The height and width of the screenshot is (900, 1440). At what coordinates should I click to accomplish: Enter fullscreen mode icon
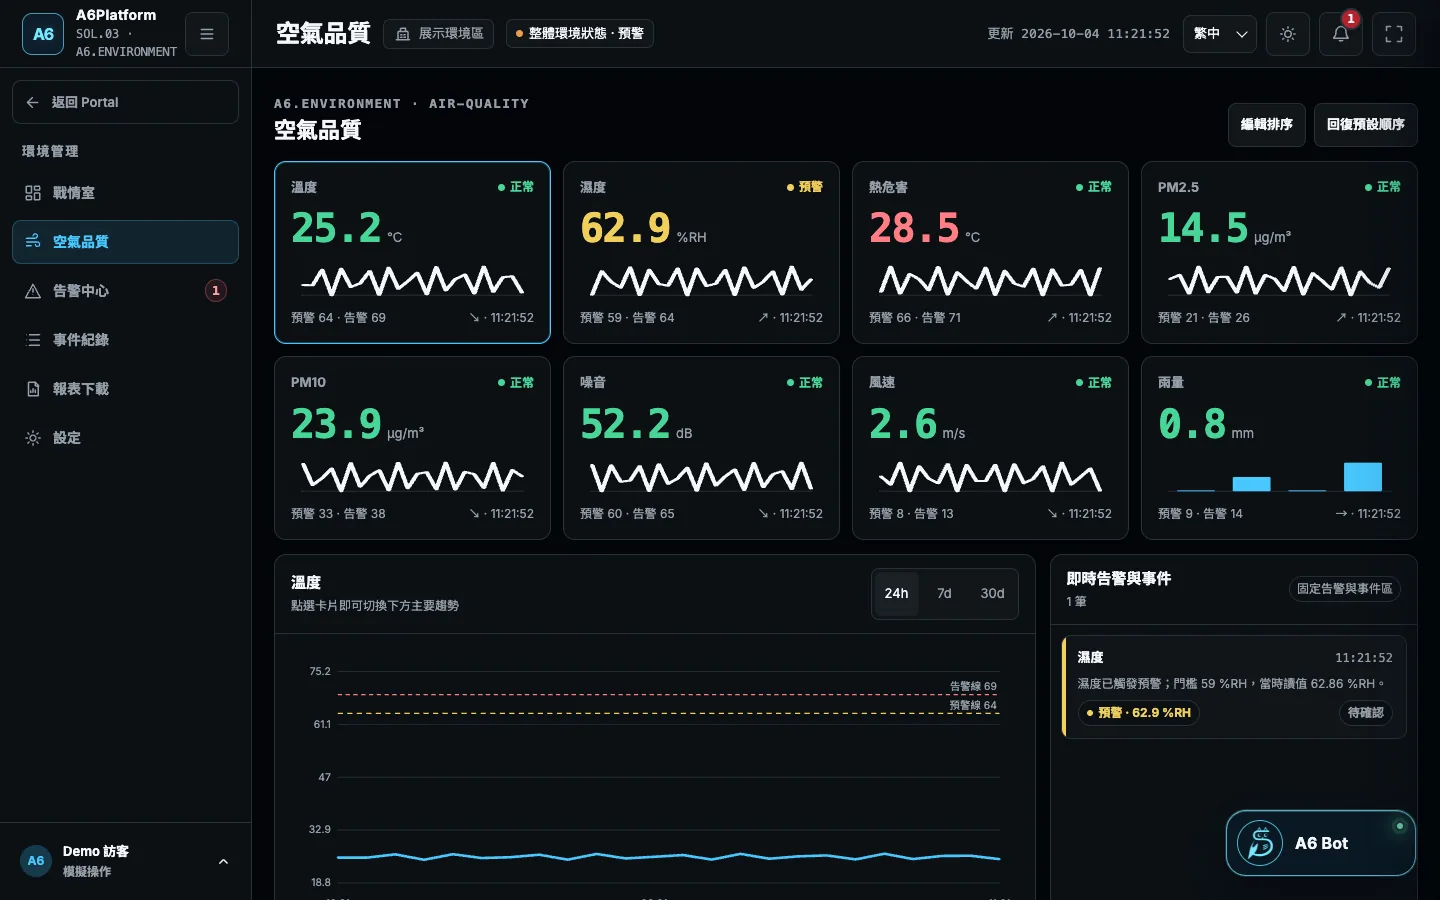click(1394, 34)
